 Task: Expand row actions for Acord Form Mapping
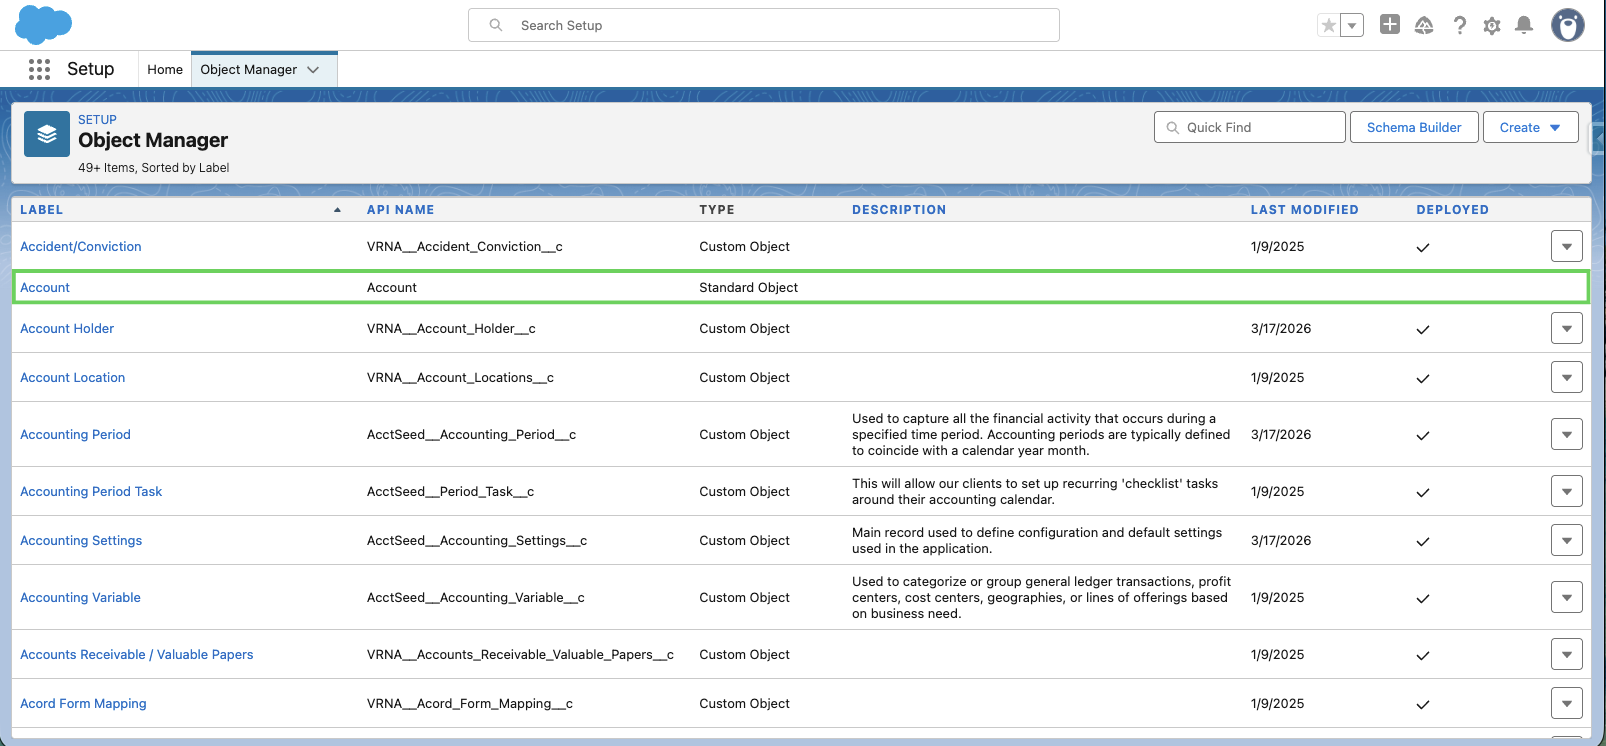tap(1567, 703)
